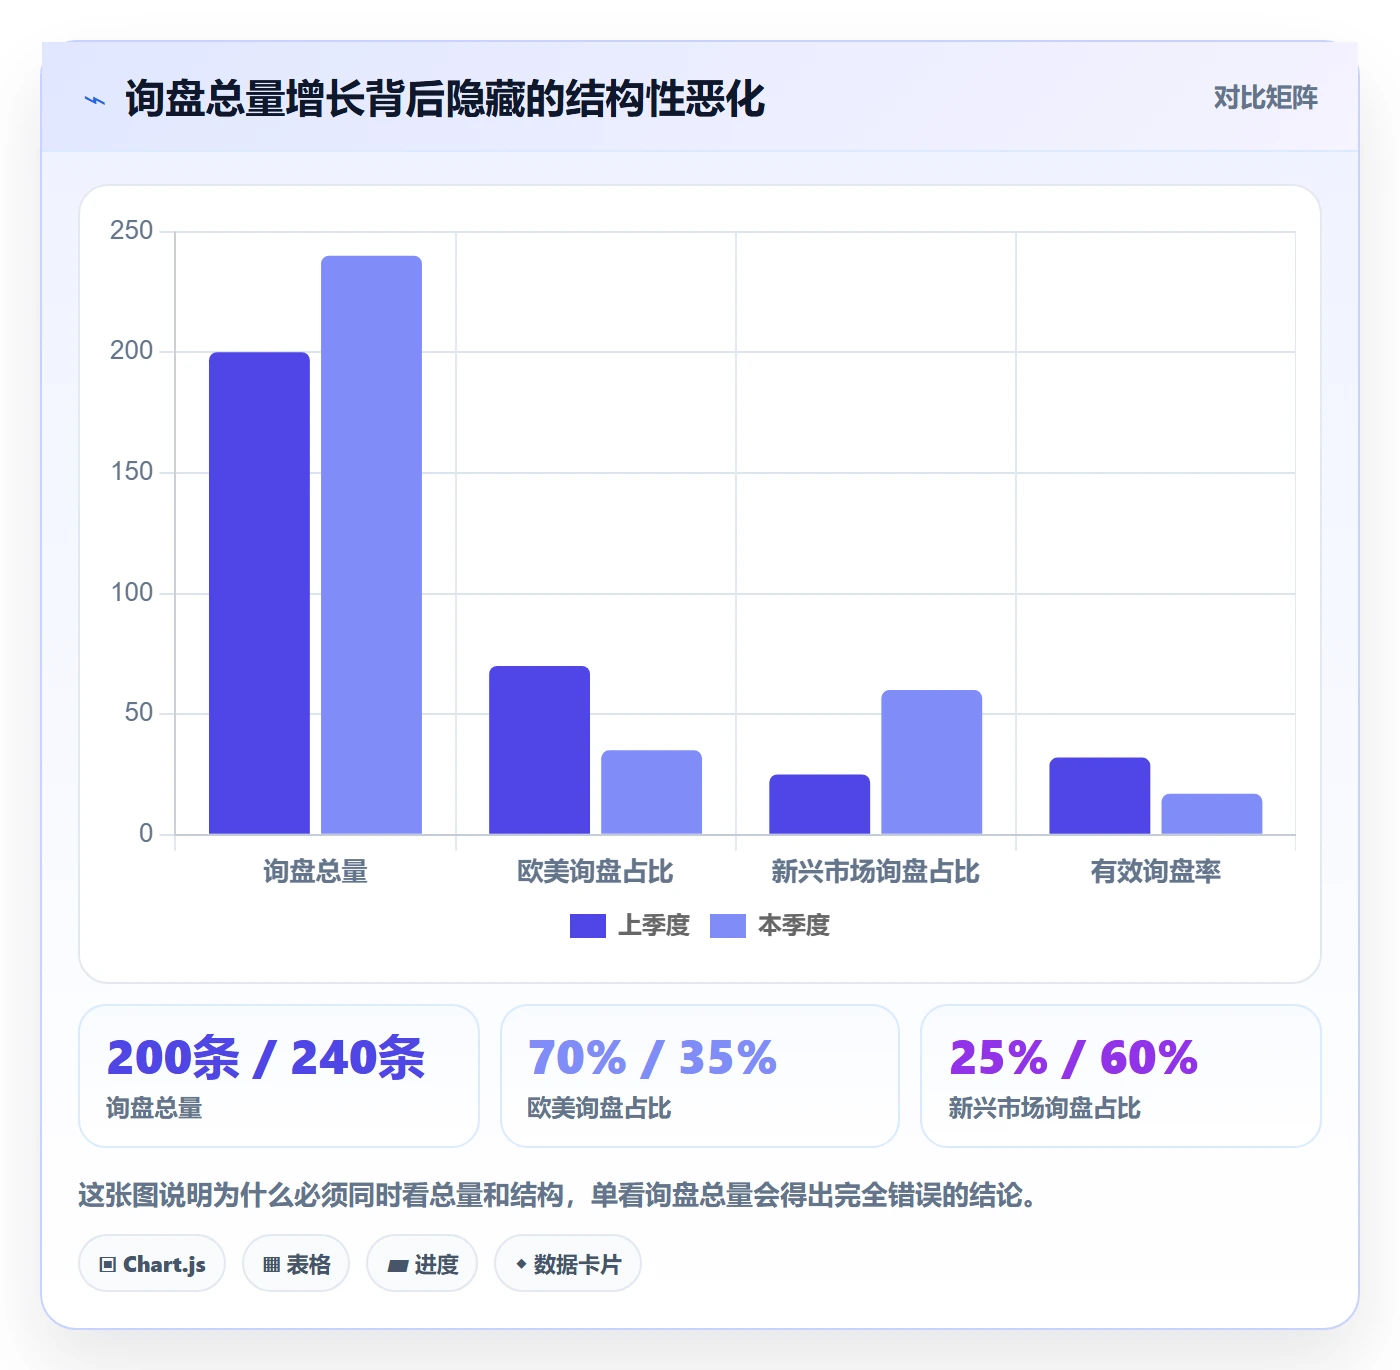Select the 上季度 bar for 欧美询盘占比
1400x1370 pixels.
[539, 750]
